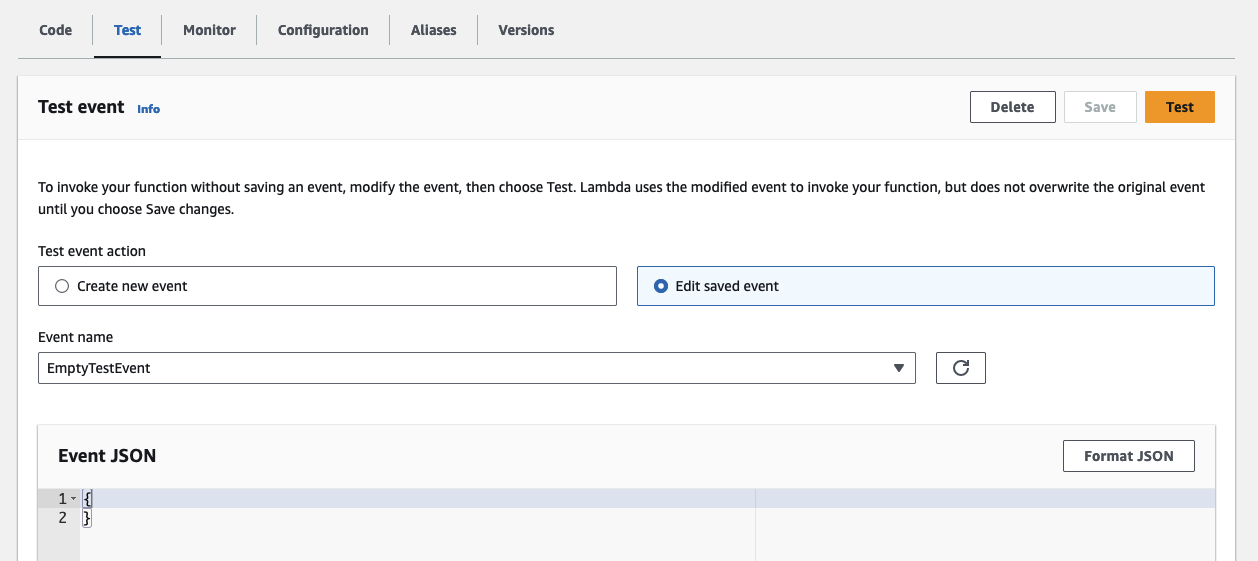This screenshot has width=1258, height=561.
Task: Click the dropdown arrow beside EmptyTestEvent
Action: pos(897,368)
